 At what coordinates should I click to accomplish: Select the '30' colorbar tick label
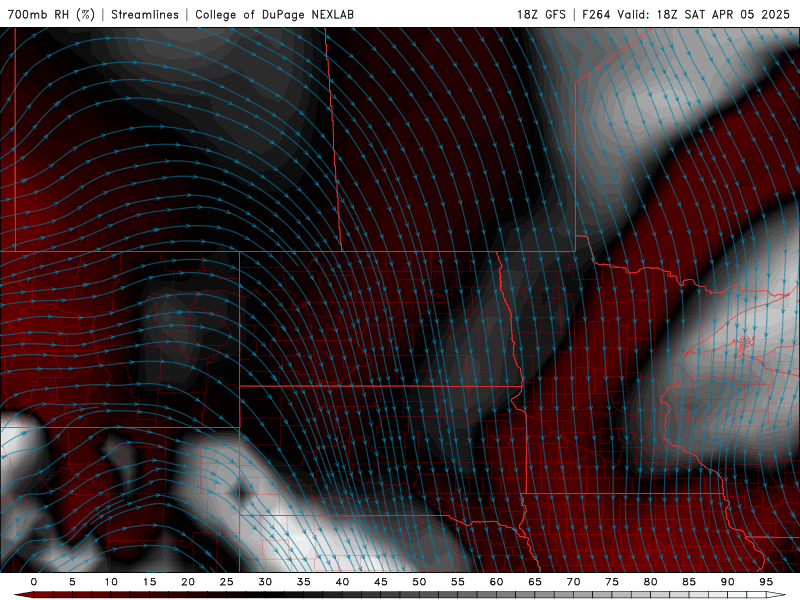[265, 582]
